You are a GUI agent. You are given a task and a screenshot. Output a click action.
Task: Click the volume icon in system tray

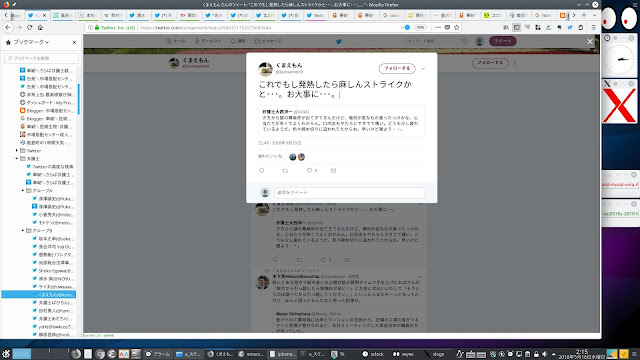544,354
